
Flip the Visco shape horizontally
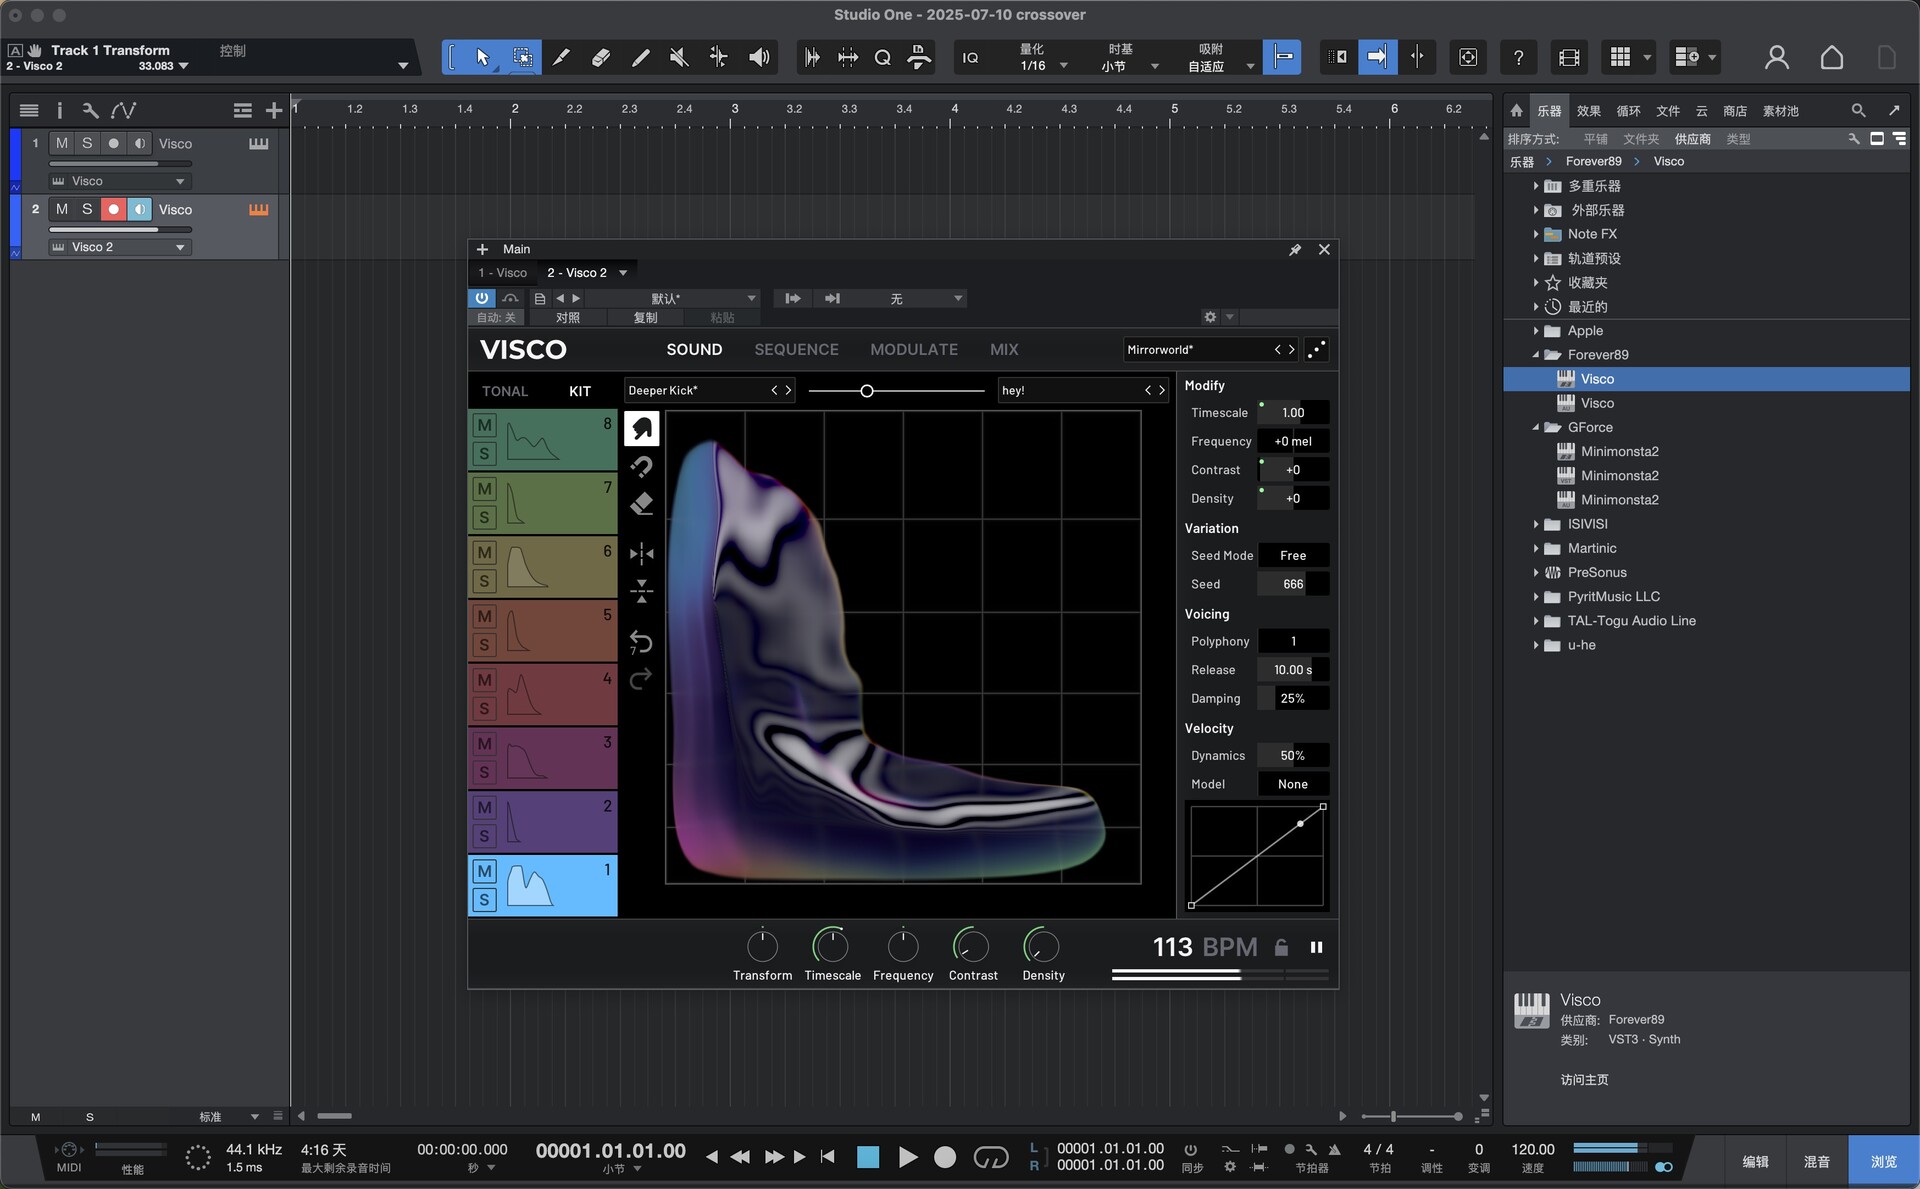tap(642, 553)
